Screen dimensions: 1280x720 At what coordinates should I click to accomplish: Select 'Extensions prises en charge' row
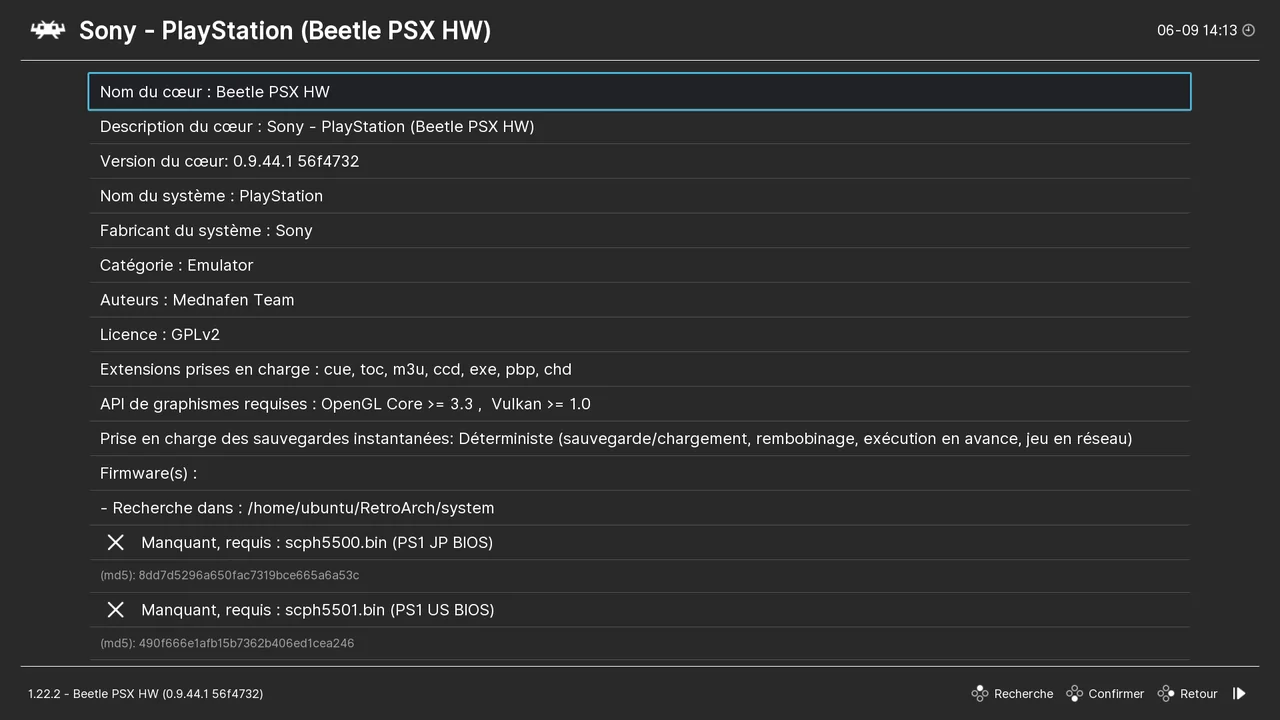tap(640, 369)
